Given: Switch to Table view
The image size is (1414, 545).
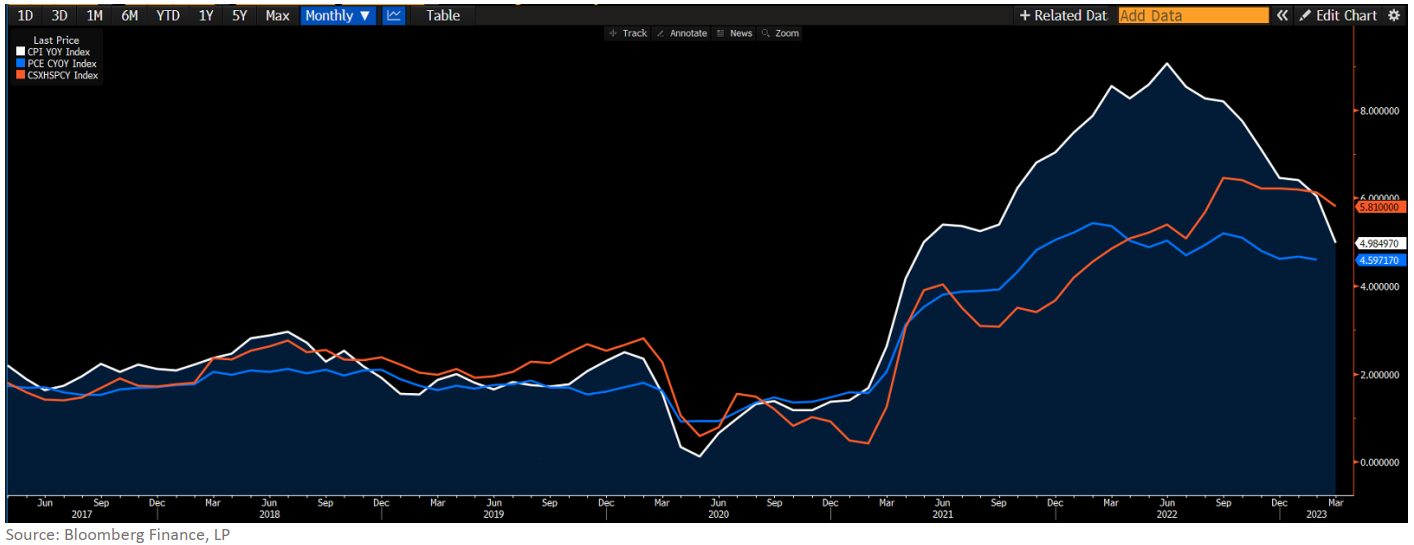Looking at the screenshot, I should pos(443,15).
